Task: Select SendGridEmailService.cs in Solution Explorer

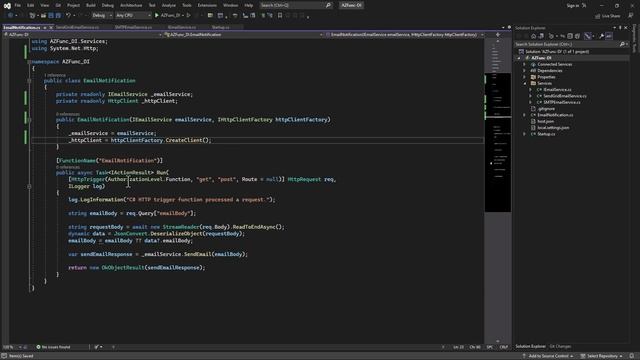Action: pyautogui.click(x=564, y=96)
